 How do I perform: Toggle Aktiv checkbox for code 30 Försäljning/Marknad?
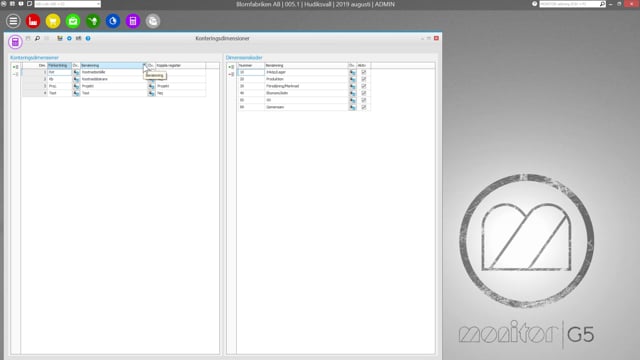pyautogui.click(x=364, y=86)
